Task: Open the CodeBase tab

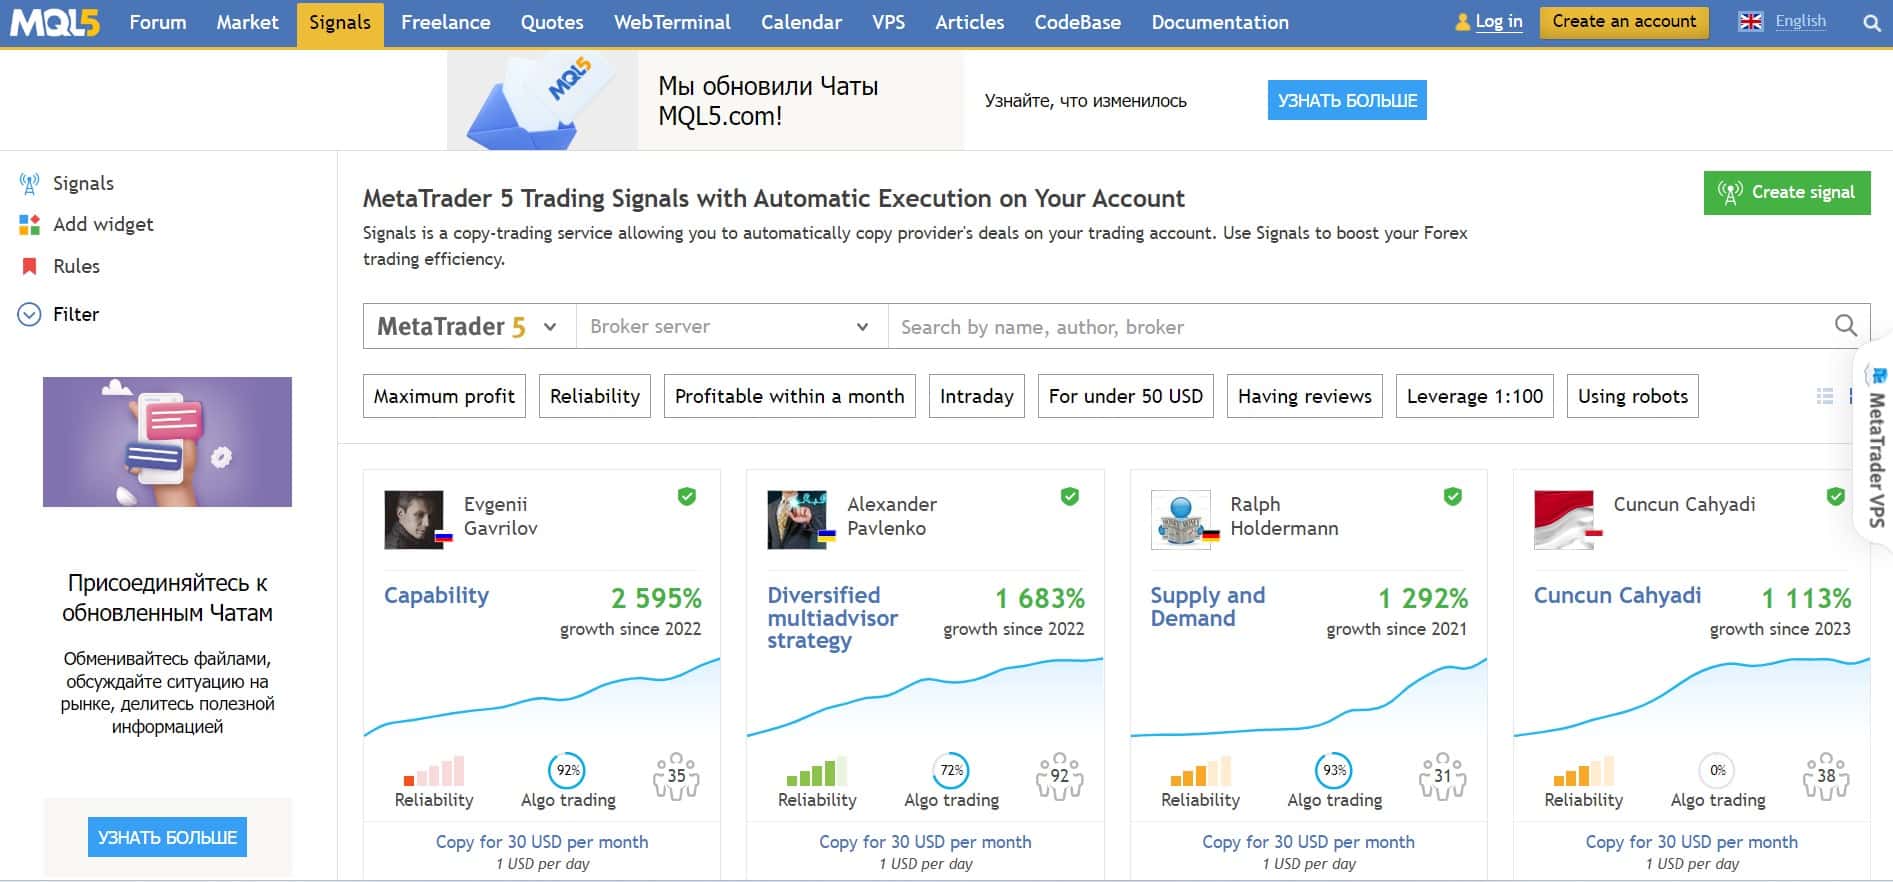Action: tap(1077, 22)
